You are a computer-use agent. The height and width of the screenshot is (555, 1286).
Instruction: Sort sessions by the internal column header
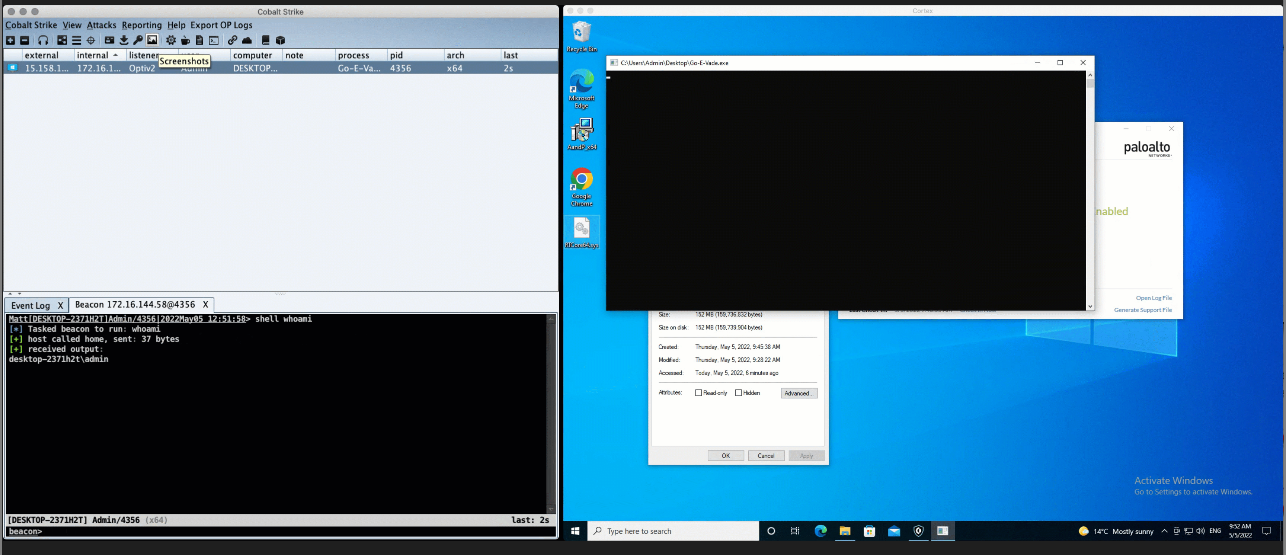coord(100,55)
